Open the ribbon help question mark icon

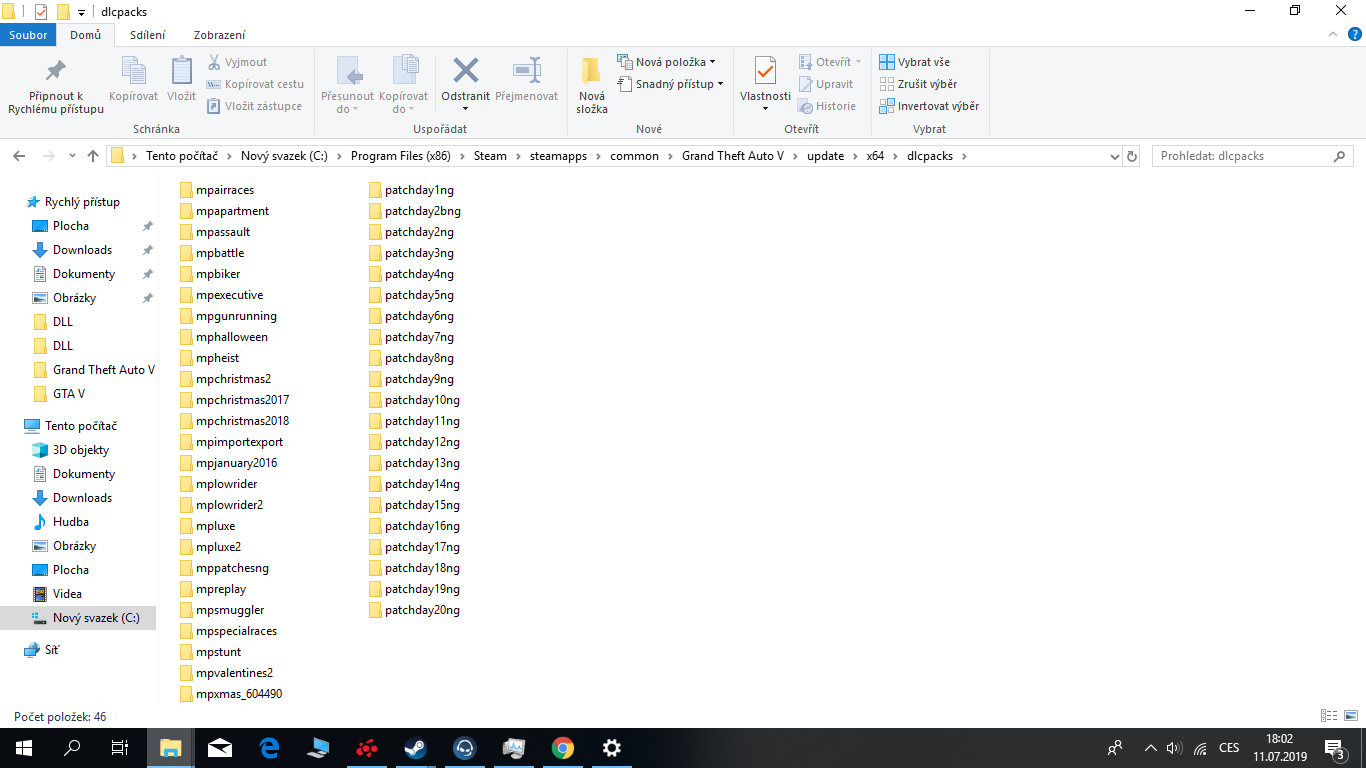click(1355, 34)
